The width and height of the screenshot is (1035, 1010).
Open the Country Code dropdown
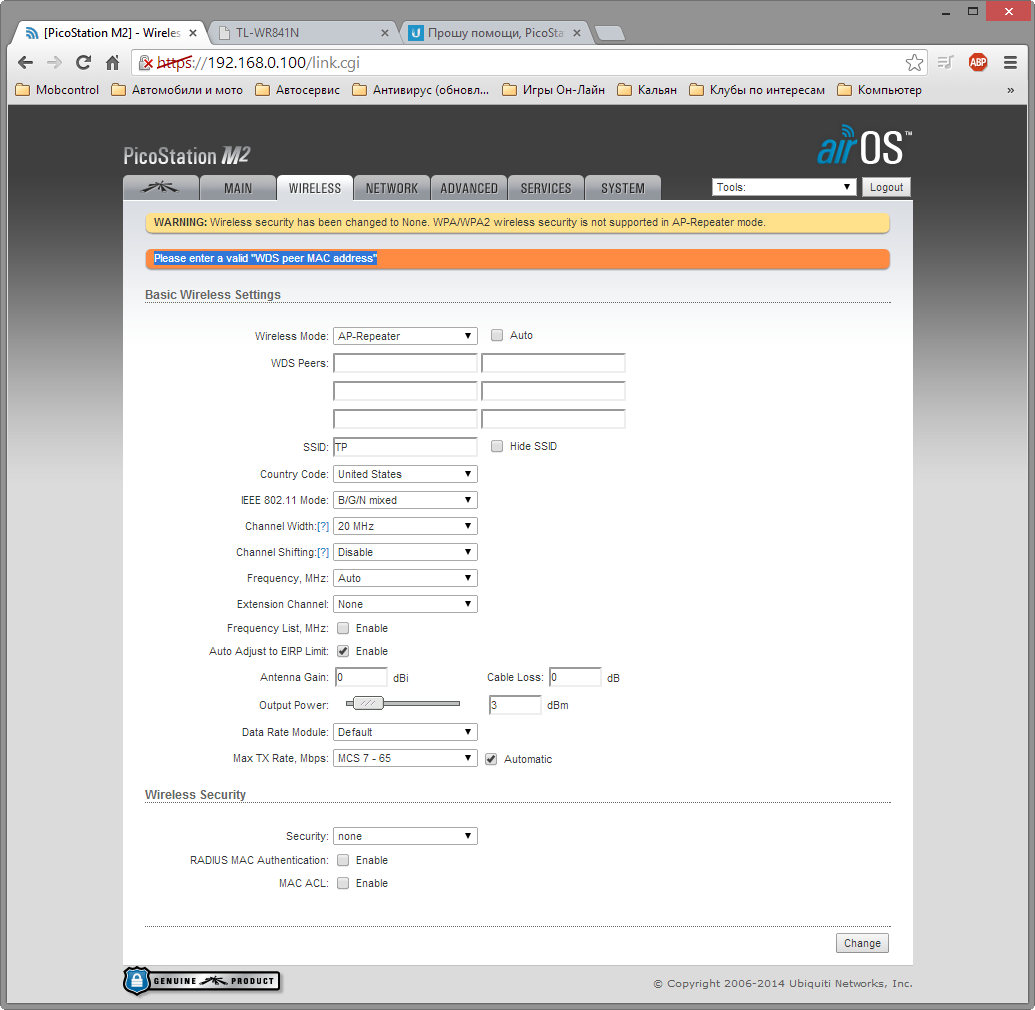(405, 474)
